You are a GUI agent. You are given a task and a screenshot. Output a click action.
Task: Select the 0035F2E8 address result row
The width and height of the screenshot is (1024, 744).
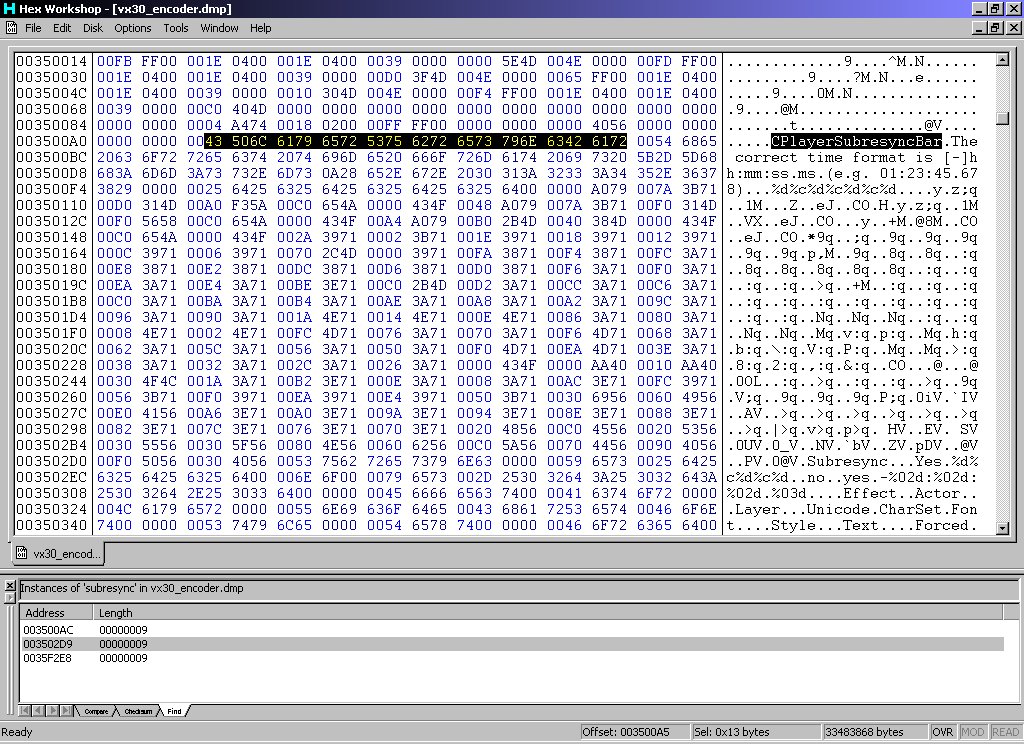[513, 658]
